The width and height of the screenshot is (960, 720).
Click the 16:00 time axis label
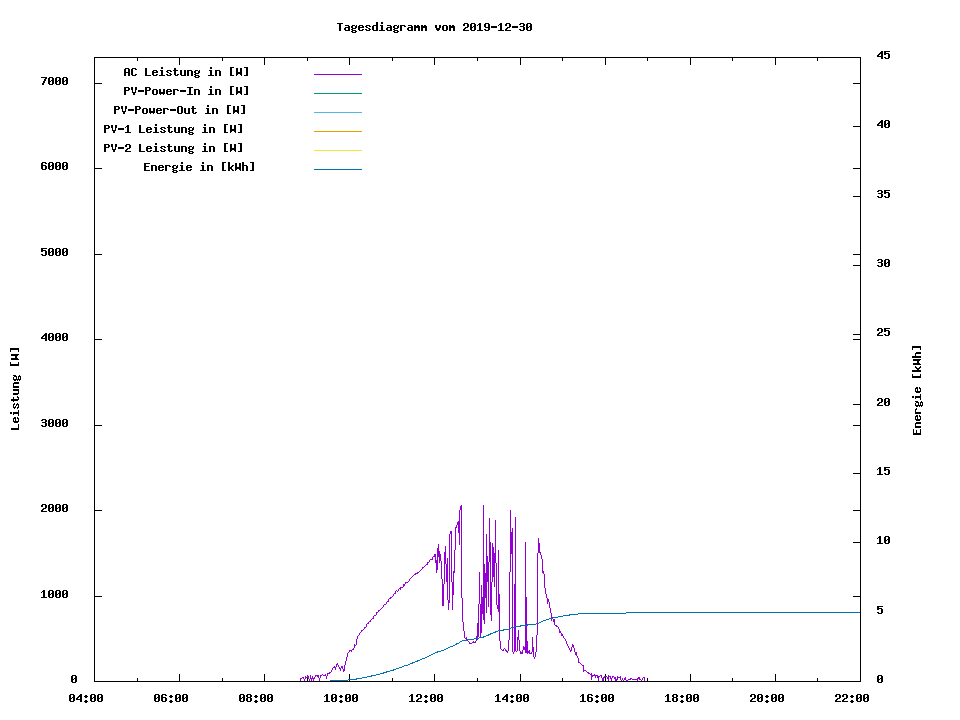click(x=597, y=698)
